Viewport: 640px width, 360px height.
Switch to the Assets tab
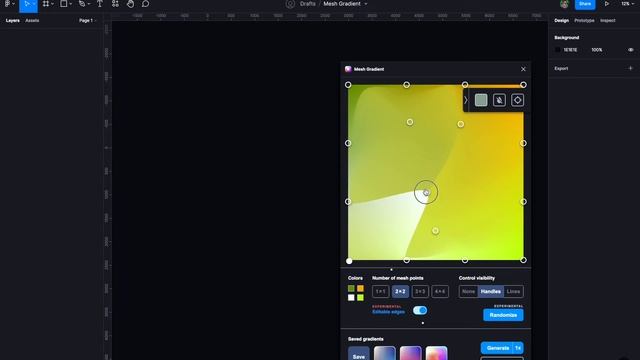click(32, 20)
